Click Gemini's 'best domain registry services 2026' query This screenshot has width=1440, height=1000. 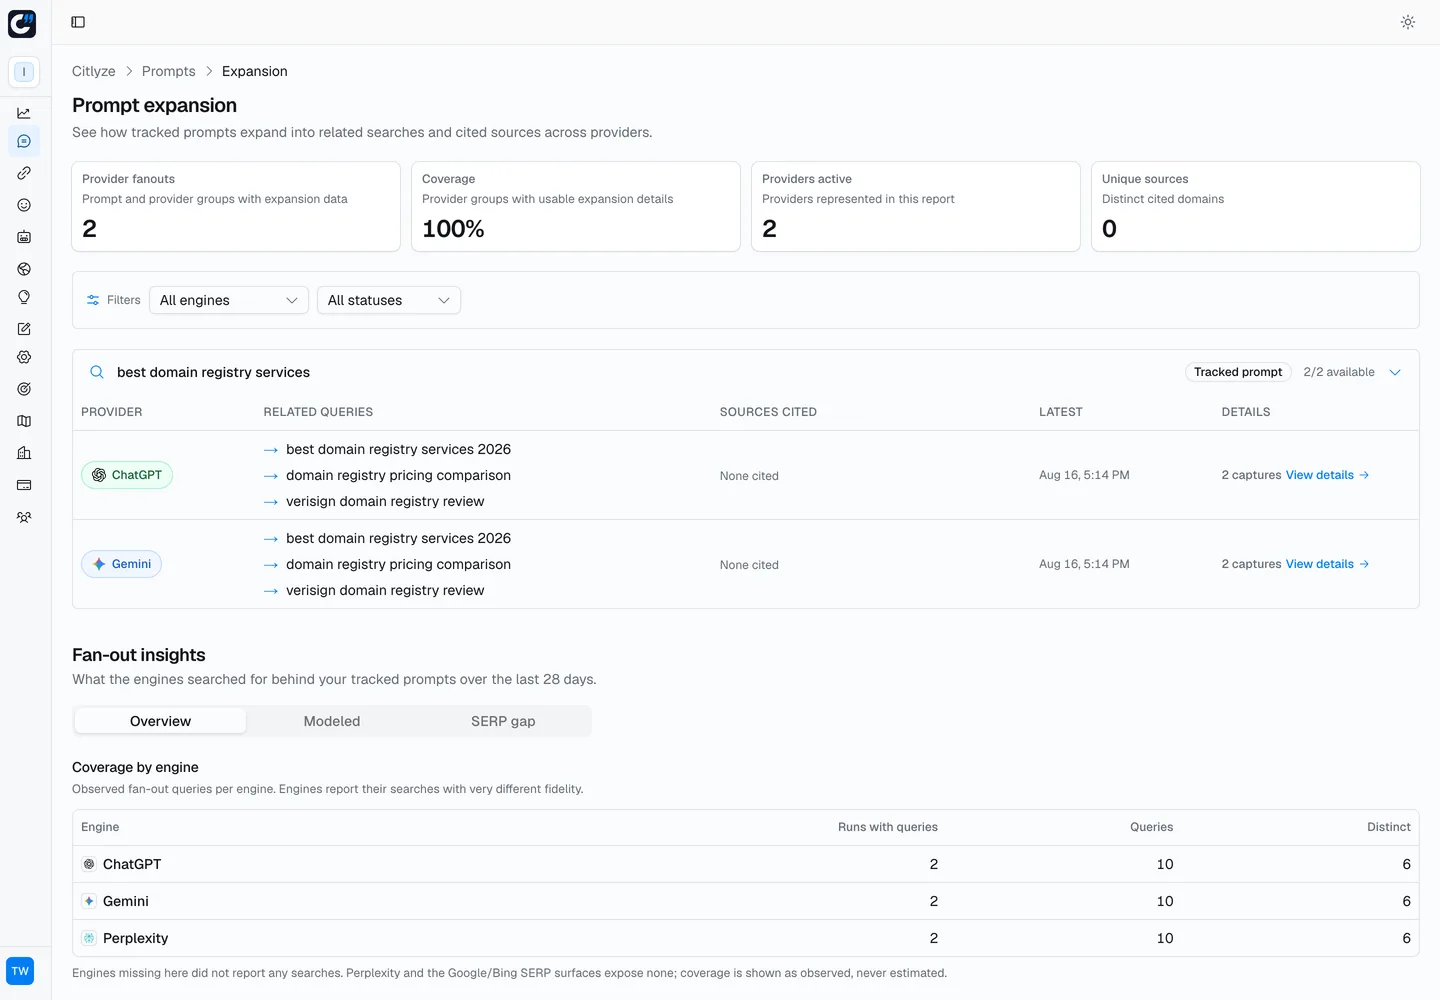point(398,538)
